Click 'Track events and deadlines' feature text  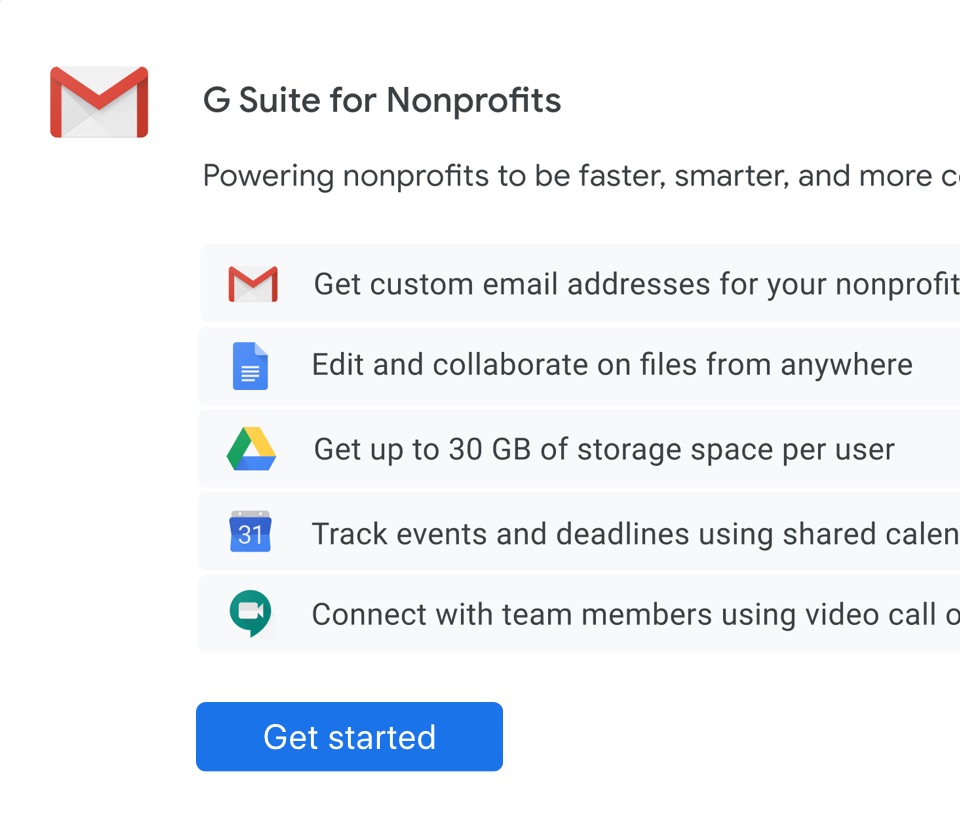click(x=636, y=534)
